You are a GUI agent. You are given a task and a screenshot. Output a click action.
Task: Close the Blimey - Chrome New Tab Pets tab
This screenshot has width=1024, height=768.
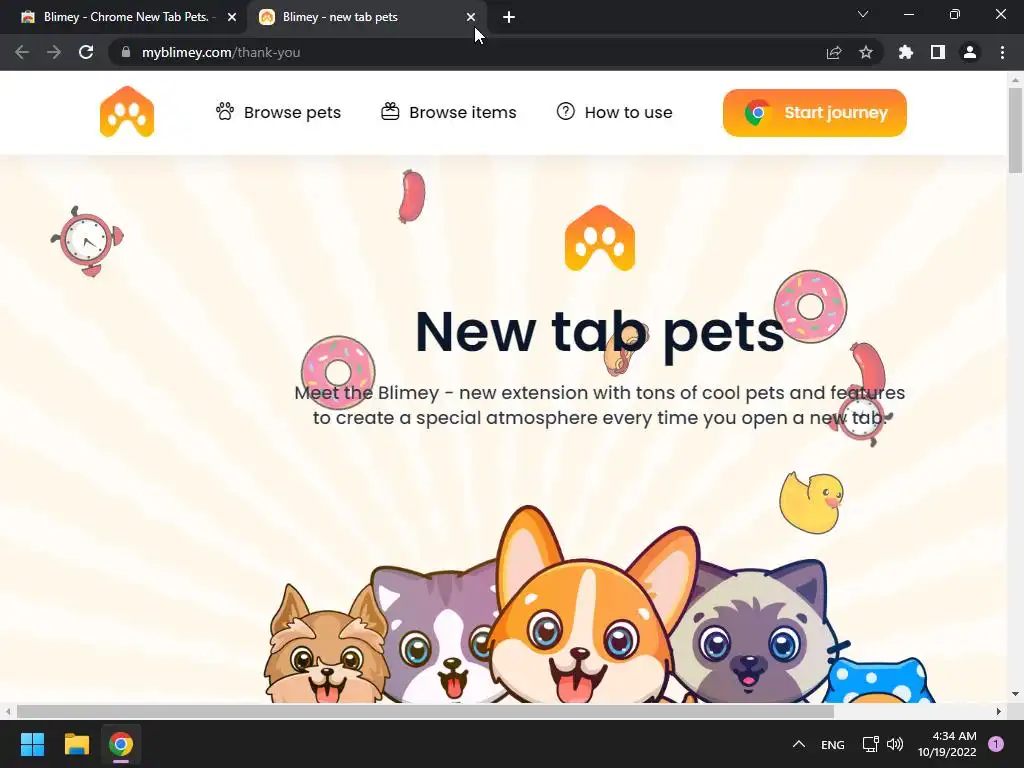click(232, 17)
